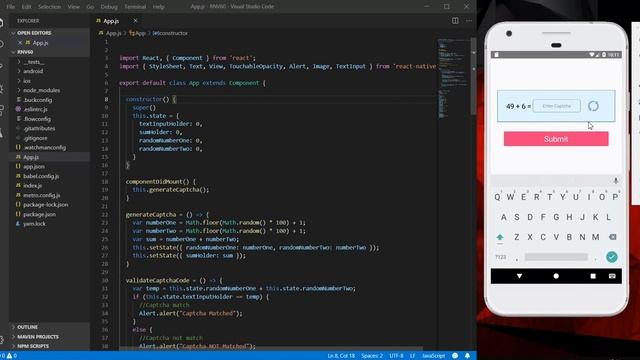The image size is (640, 360).
Task: Open errors and warnings in status bar
Action: [9, 356]
